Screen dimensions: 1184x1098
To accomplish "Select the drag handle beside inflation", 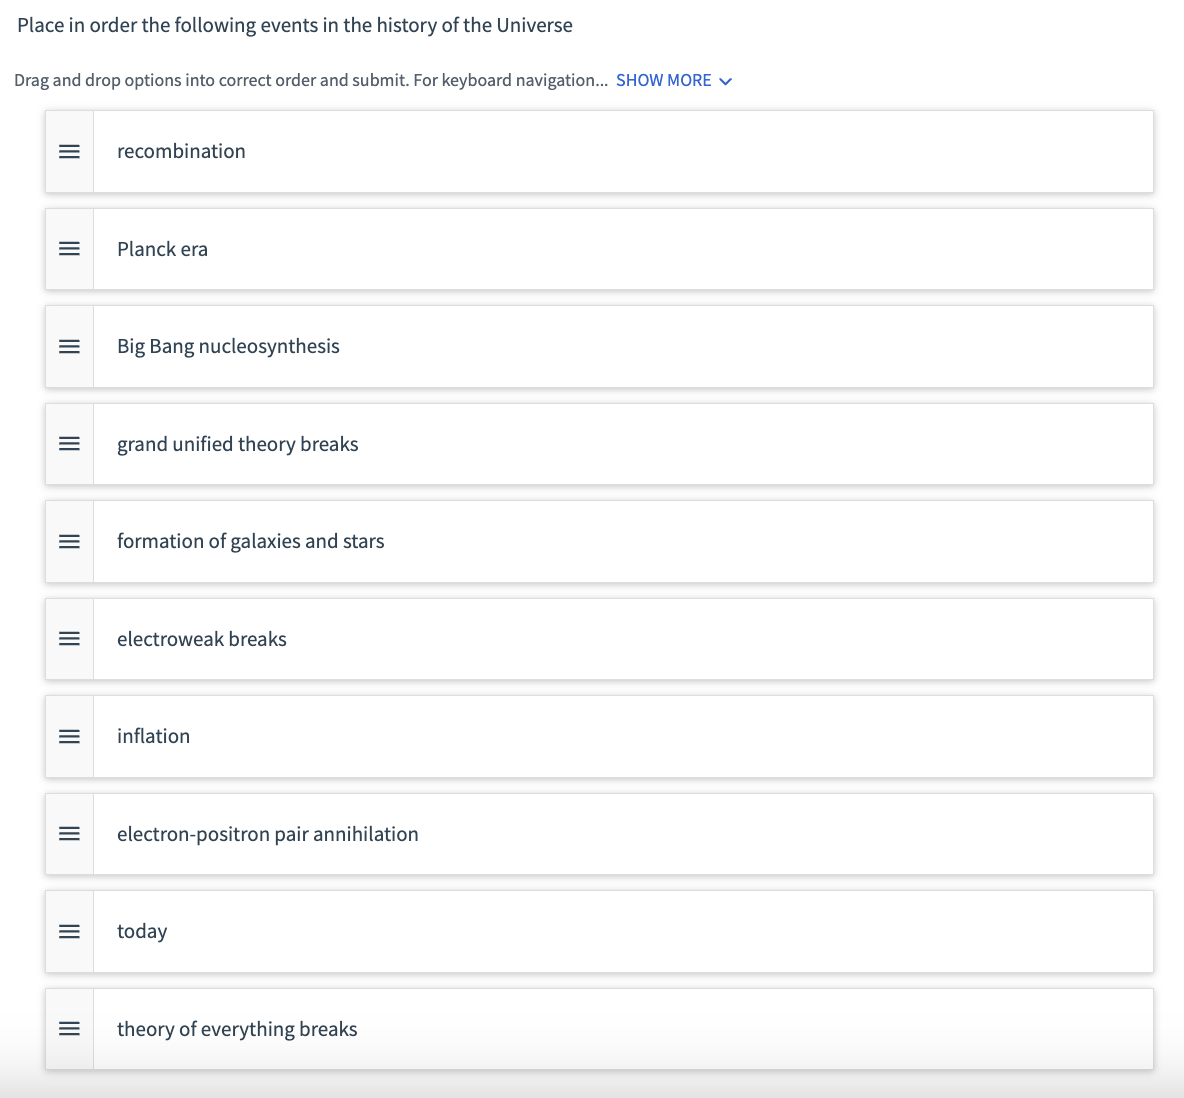I will tap(69, 737).
